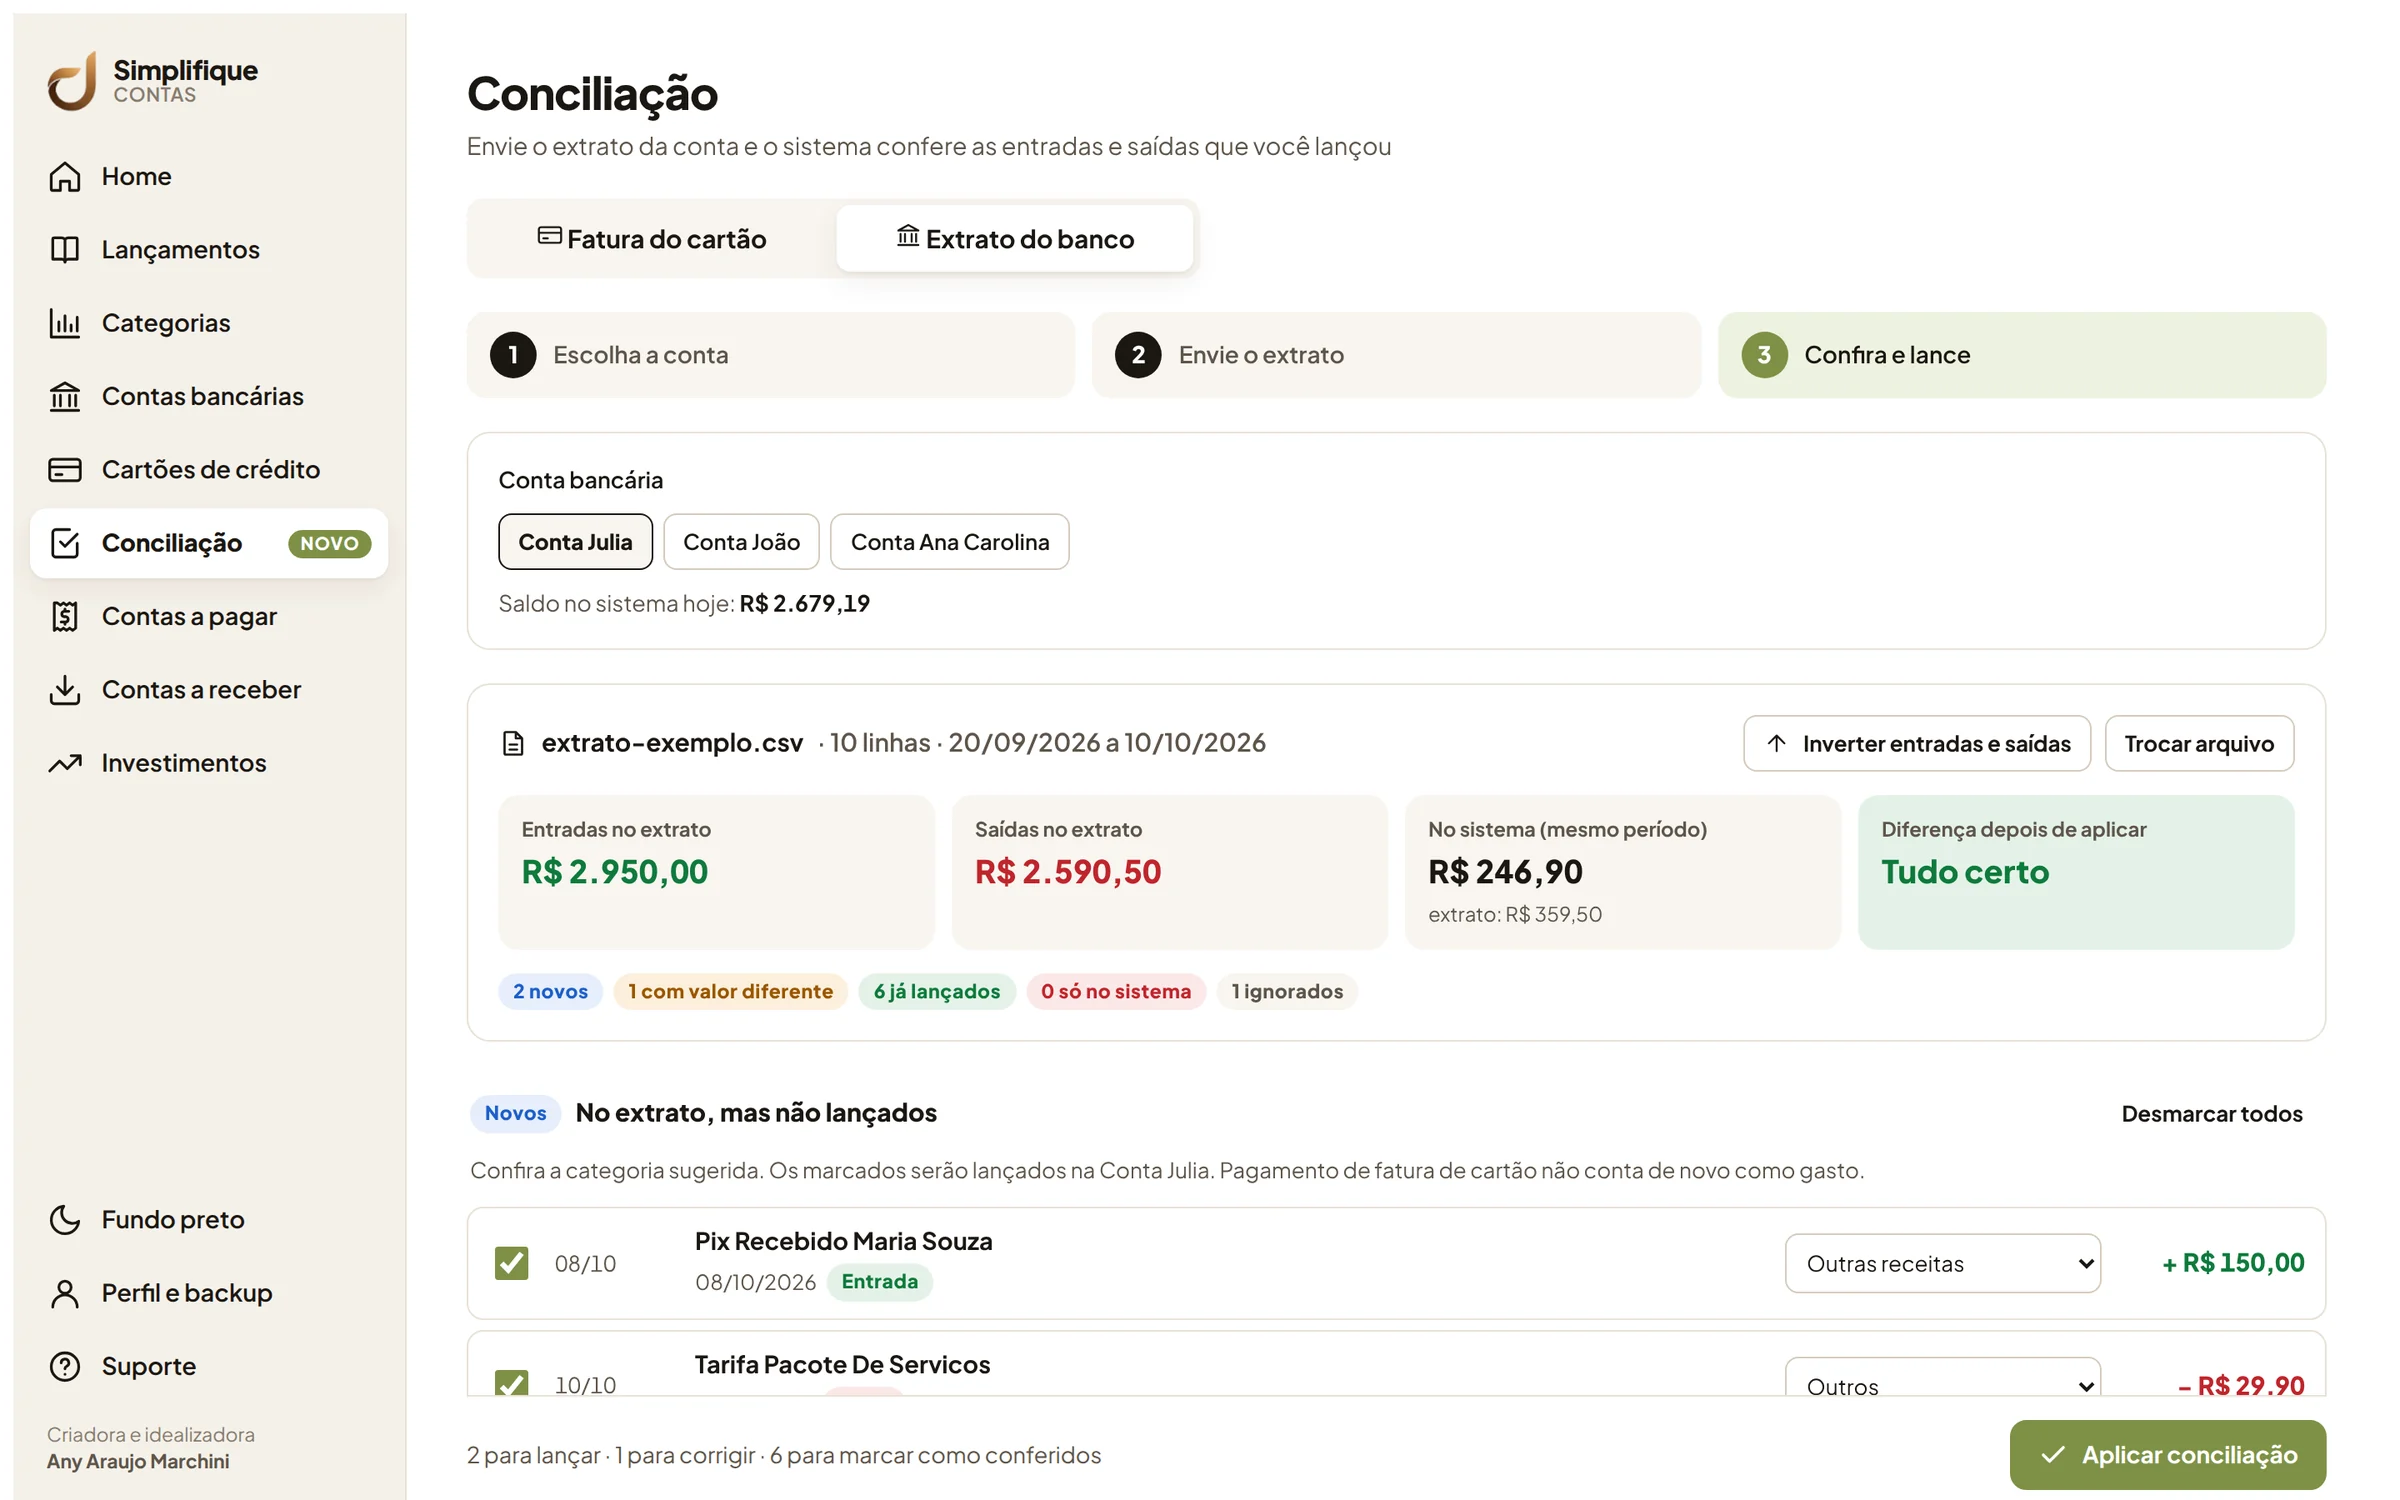Click the Contas bancárias bank icon
This screenshot has height=1500, width=2400.
click(65, 396)
